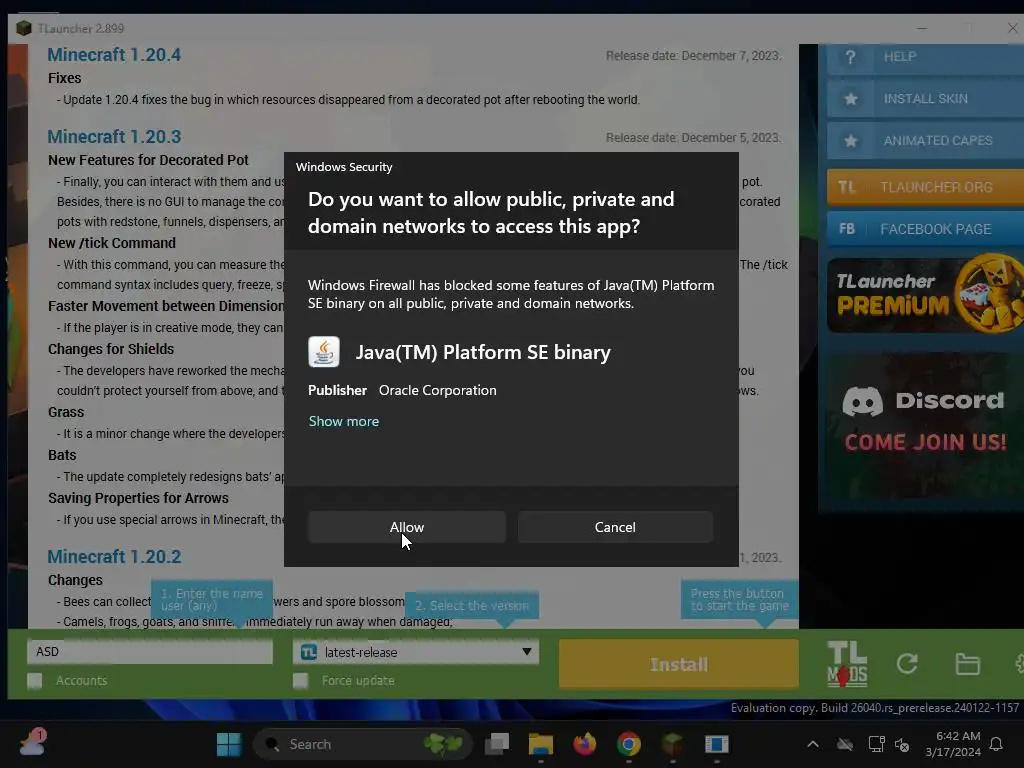Toggle the Force update checkbox
This screenshot has height=768, width=1024.
[300, 680]
